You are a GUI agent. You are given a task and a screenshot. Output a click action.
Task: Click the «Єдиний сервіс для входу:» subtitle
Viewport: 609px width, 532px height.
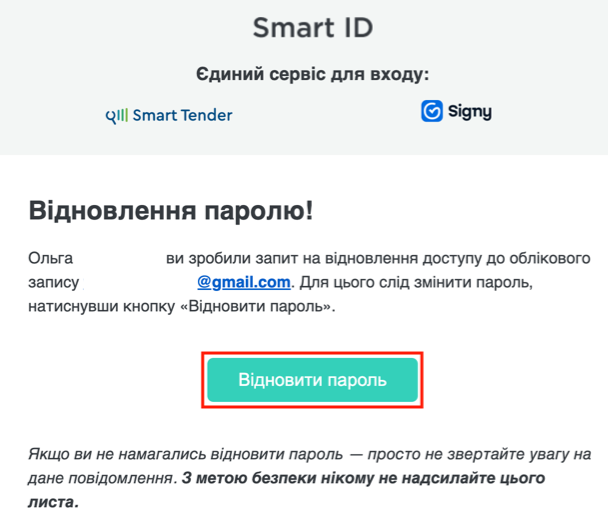pos(312,74)
